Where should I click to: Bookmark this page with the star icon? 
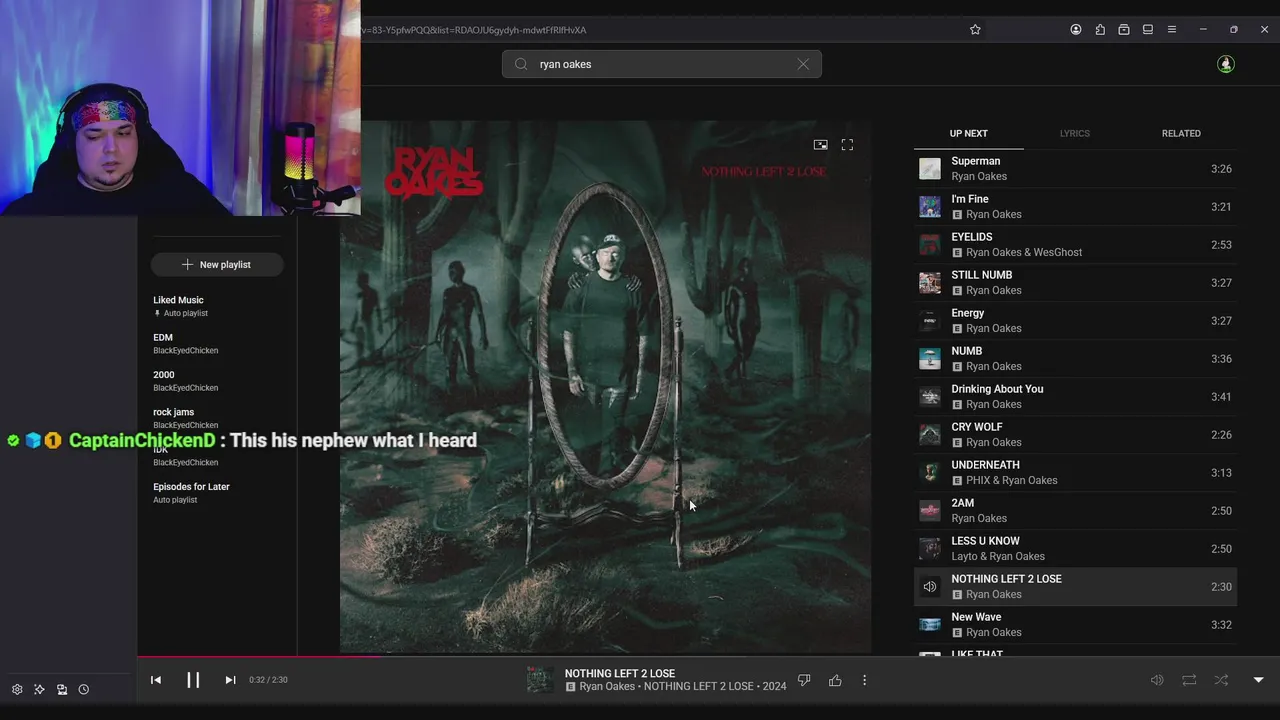pos(975,30)
